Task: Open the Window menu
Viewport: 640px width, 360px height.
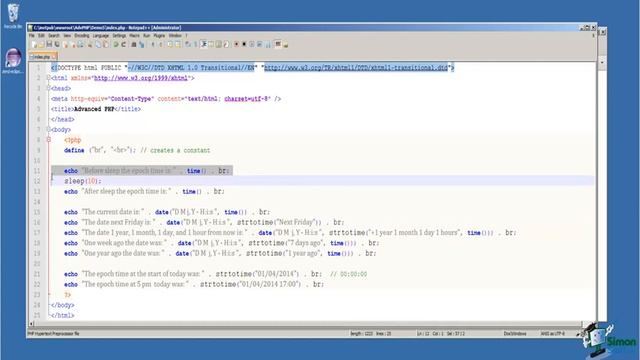Action: pos(175,36)
